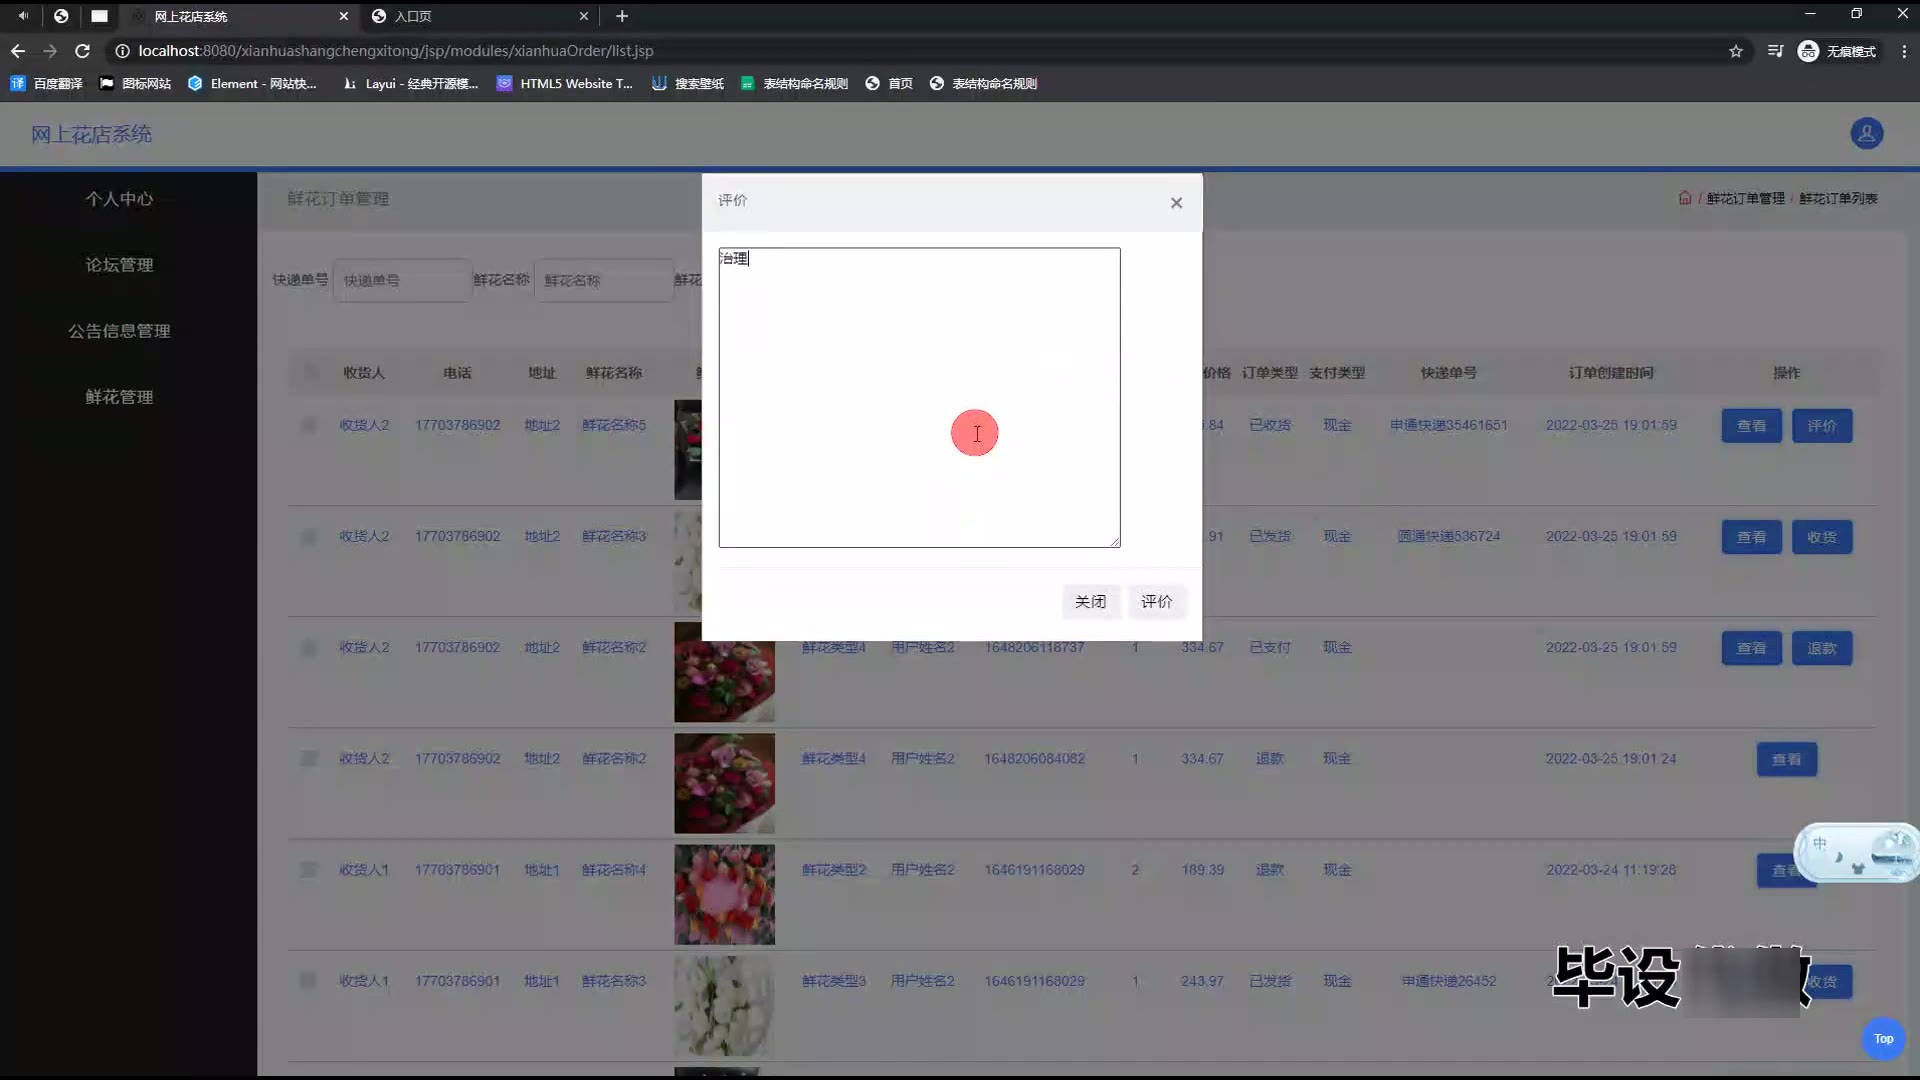Switch to the 入口页 tab
Image resolution: width=1920 pixels, height=1080 pixels.
point(470,16)
